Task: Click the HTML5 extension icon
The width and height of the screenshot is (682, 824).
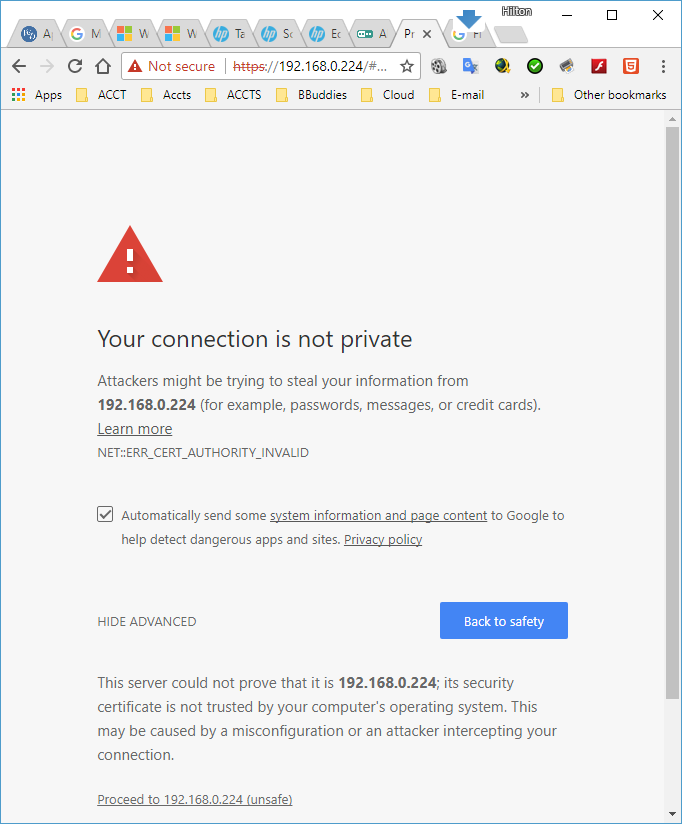Action: [630, 66]
